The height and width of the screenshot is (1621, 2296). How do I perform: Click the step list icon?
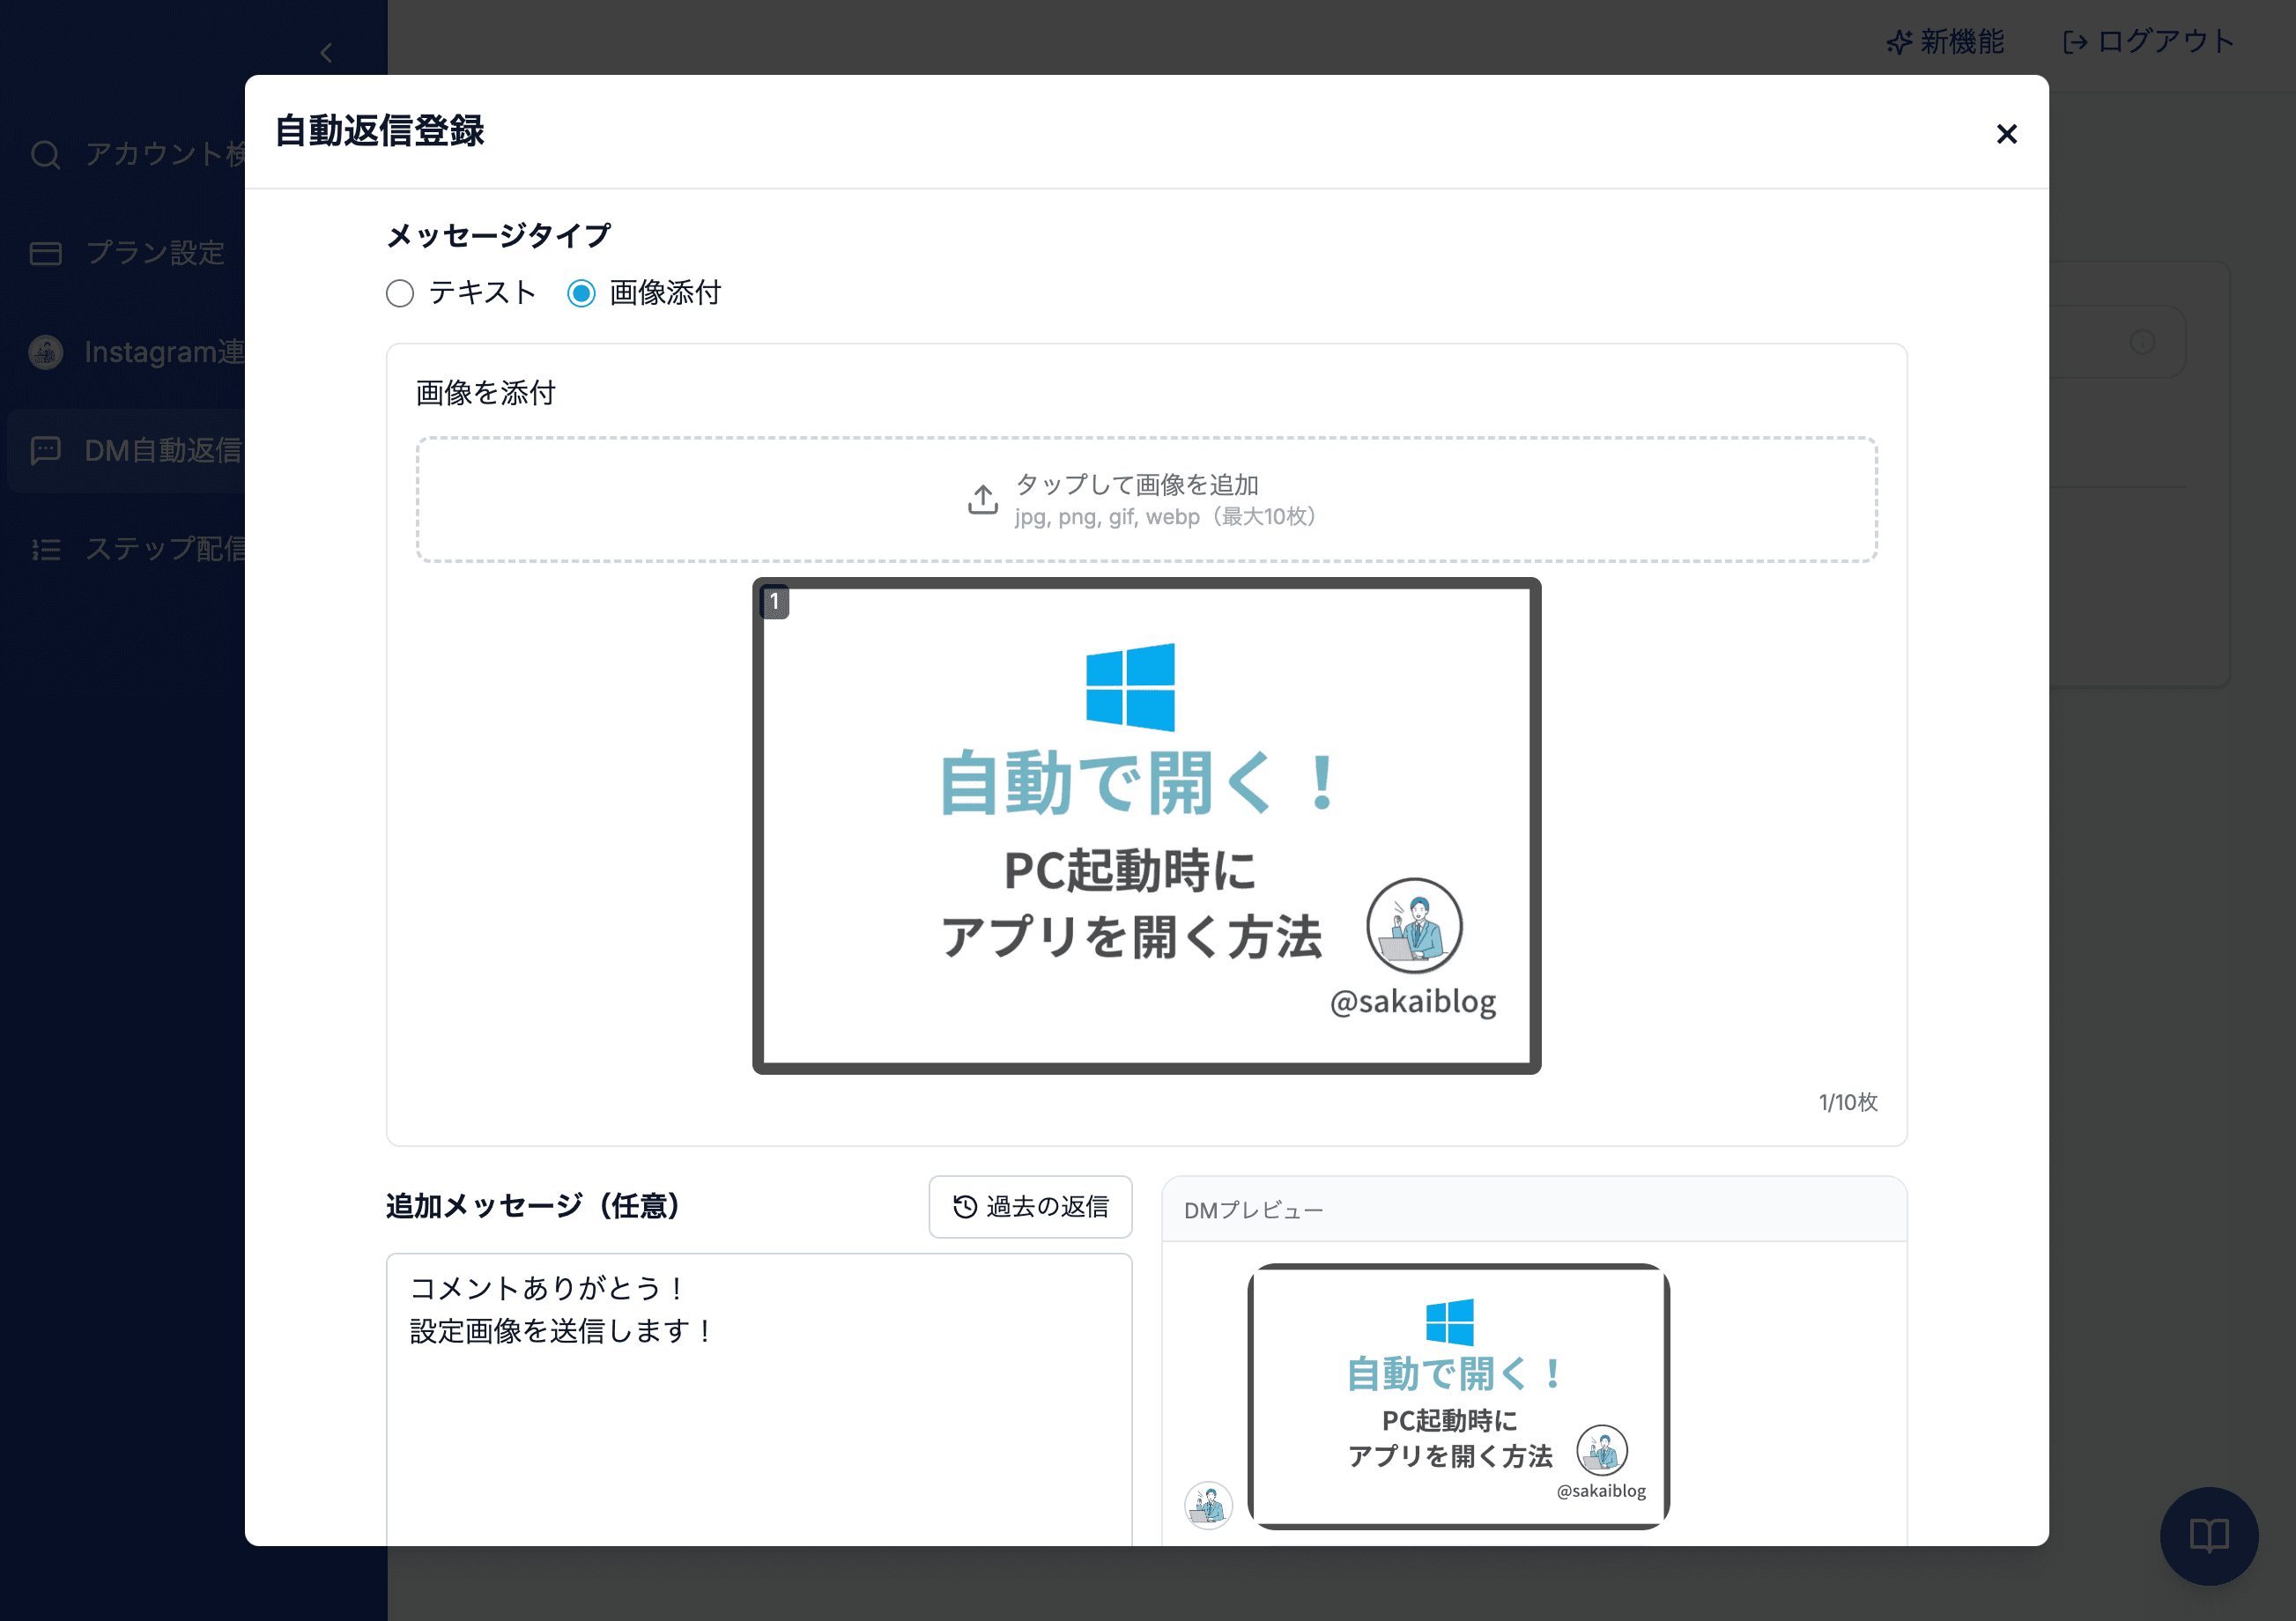point(45,549)
